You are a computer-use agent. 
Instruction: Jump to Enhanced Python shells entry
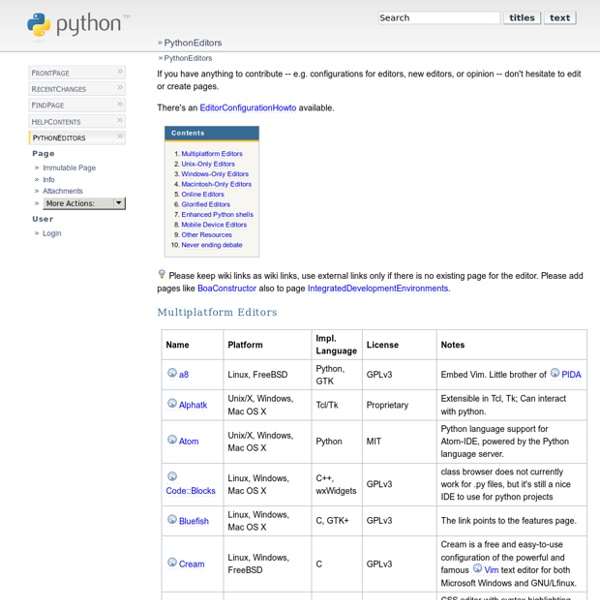coord(217,214)
